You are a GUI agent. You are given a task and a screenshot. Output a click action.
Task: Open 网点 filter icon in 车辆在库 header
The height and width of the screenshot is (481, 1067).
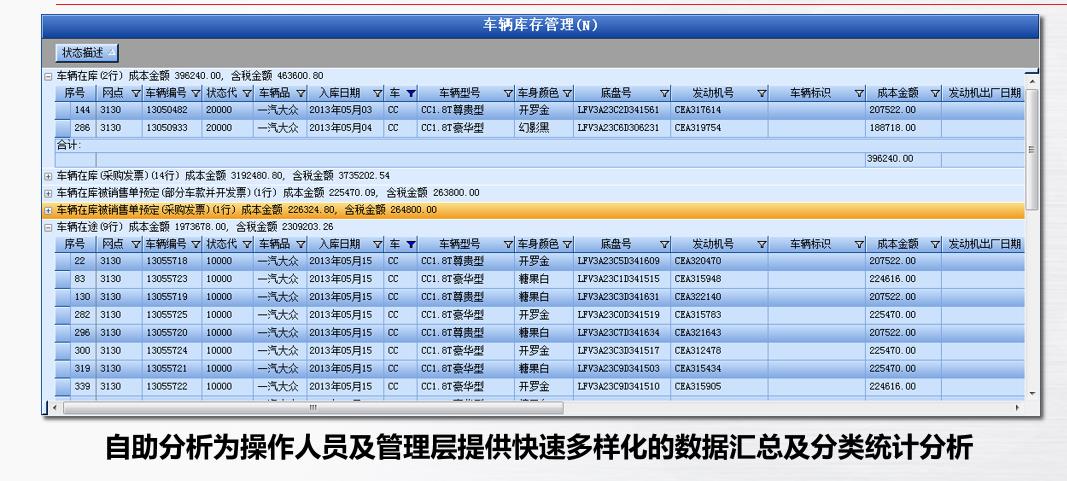tap(136, 93)
